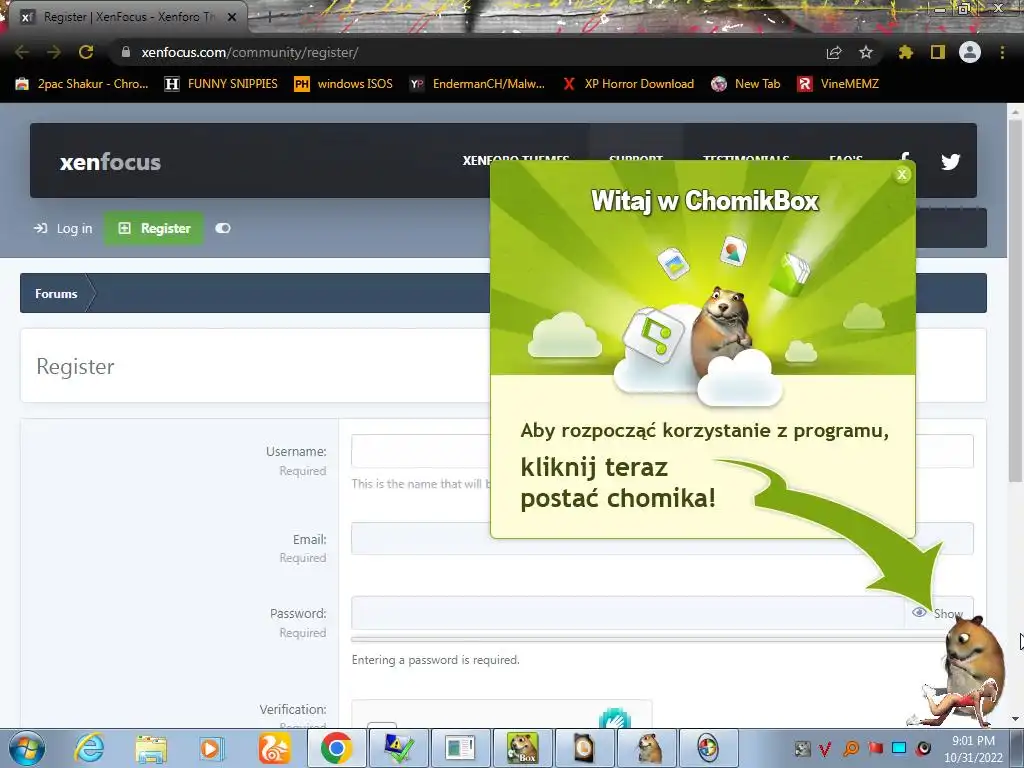Viewport: 1024px width, 768px height.
Task: Share this page icon
Action: [834, 52]
